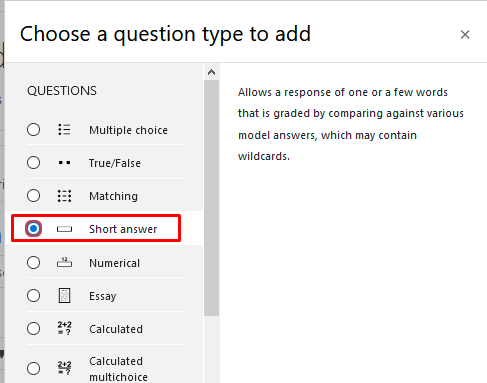The image size is (487, 383).
Task: Click the scroll up arrow of question list
Action: tap(211, 72)
